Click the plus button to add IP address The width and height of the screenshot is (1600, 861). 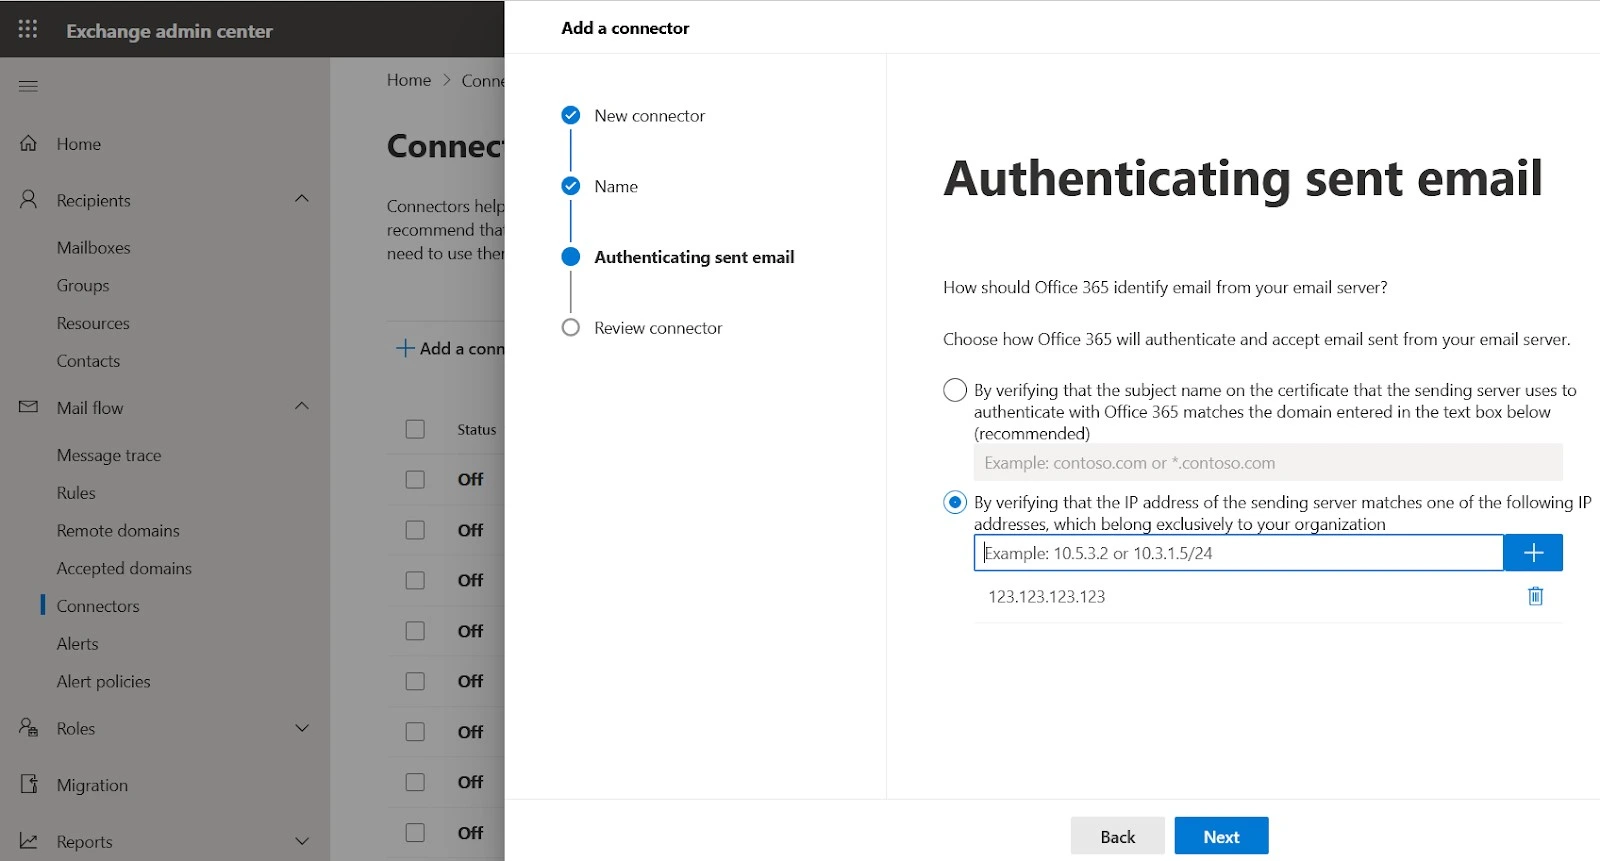pyautogui.click(x=1533, y=553)
